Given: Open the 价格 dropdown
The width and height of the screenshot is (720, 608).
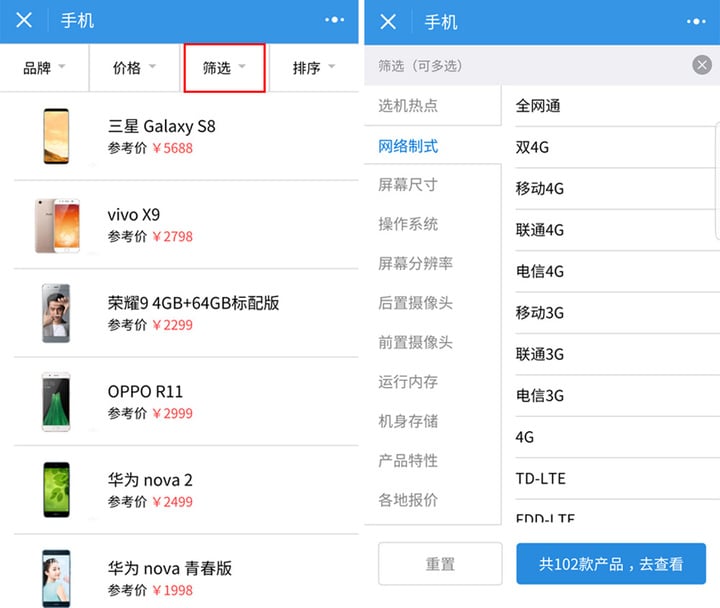Looking at the screenshot, I should point(135,68).
